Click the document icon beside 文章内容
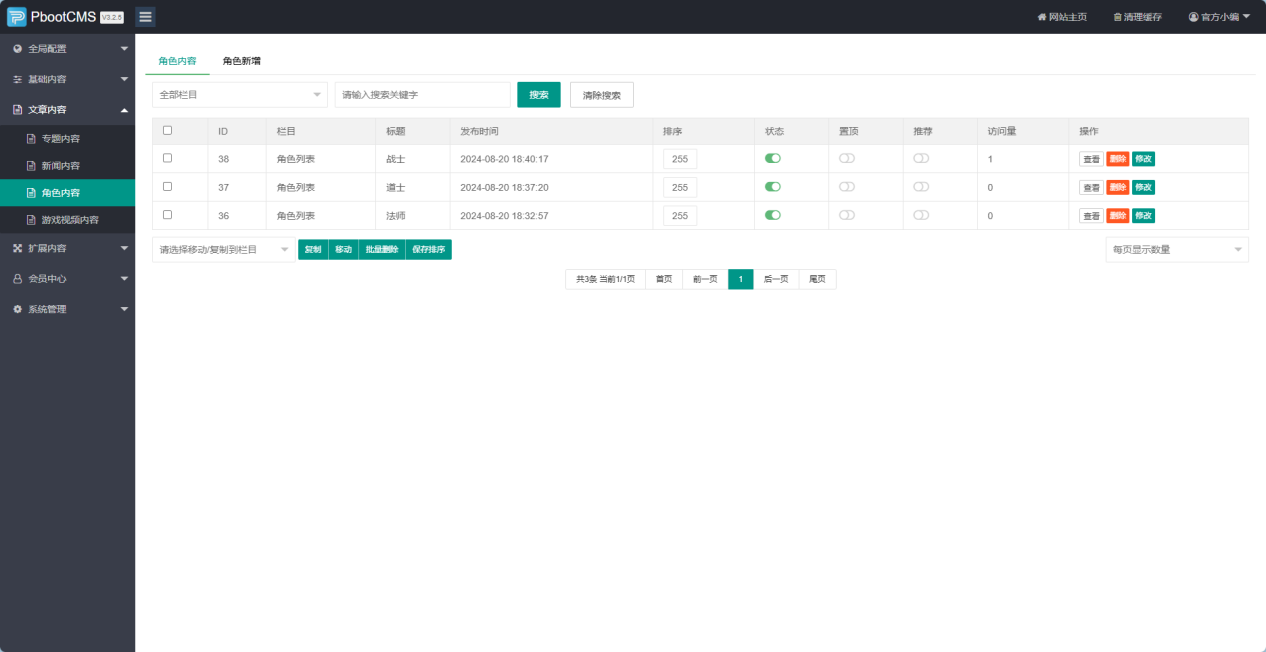The height and width of the screenshot is (652, 1266). coord(17,109)
